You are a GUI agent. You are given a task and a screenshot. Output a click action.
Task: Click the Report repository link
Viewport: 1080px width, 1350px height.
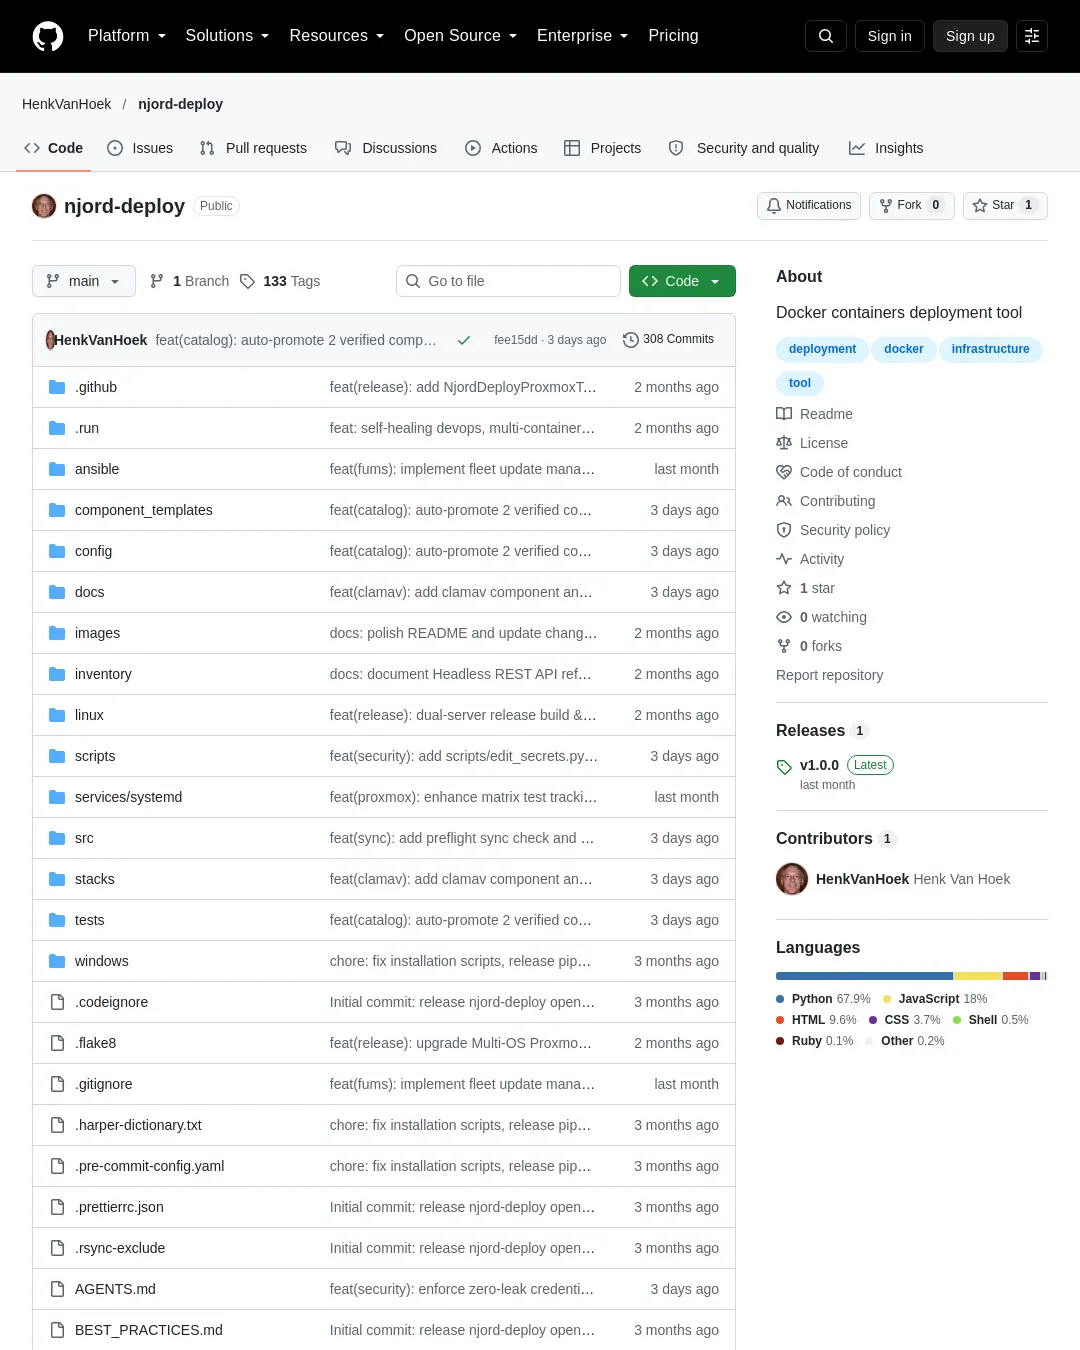pos(829,675)
